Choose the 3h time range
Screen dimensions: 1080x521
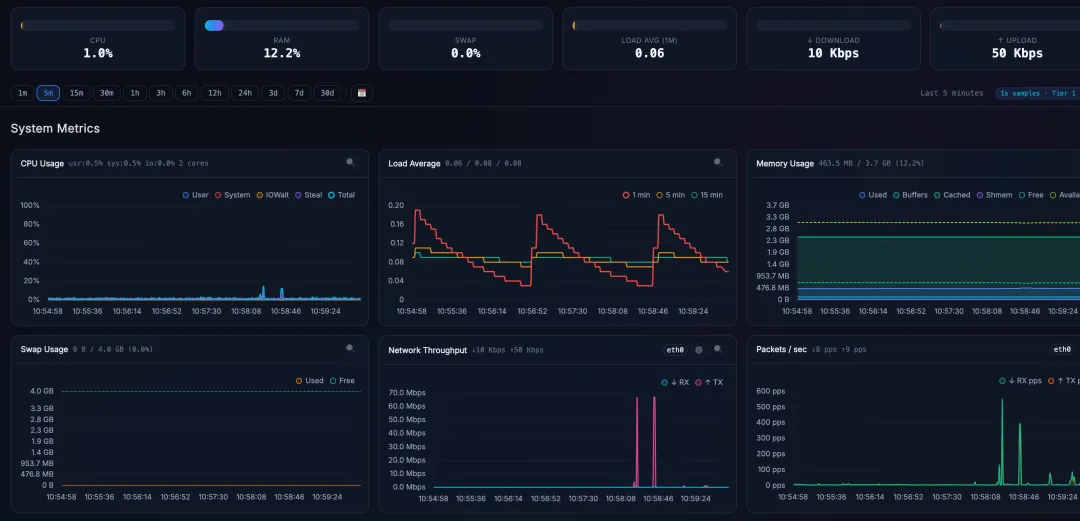point(160,93)
